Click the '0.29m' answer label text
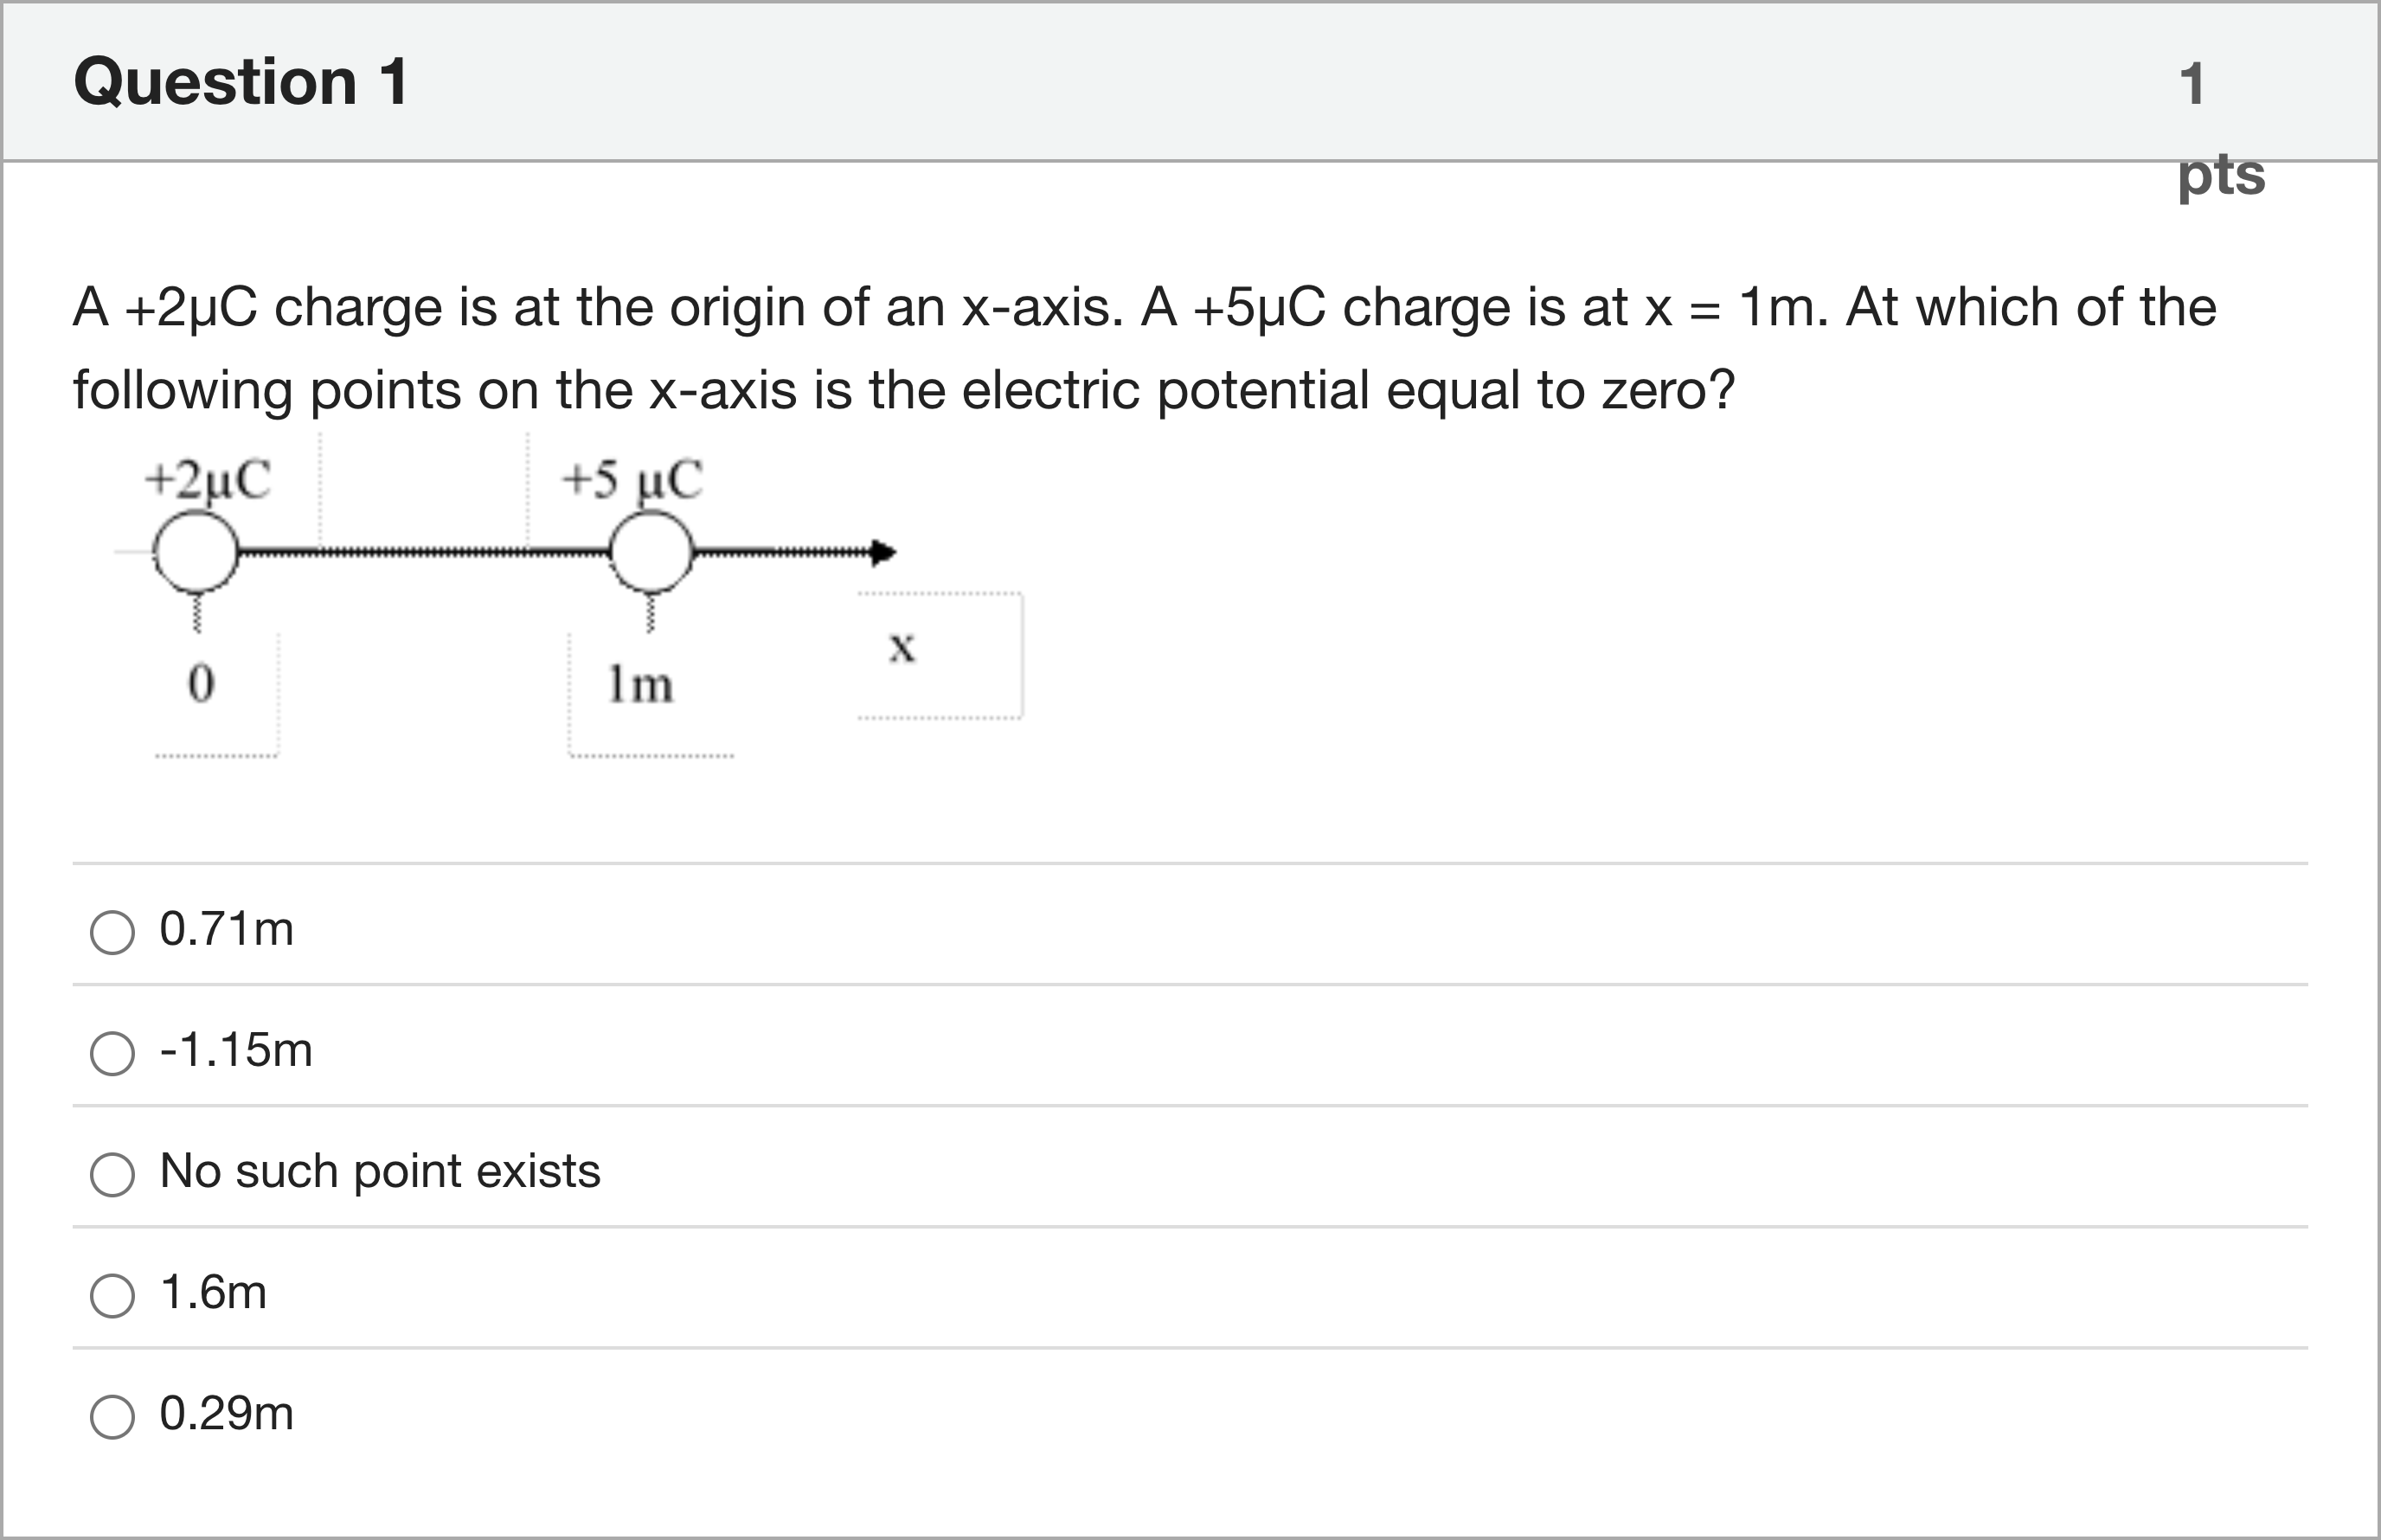The height and width of the screenshot is (1540, 2381). click(x=227, y=1413)
